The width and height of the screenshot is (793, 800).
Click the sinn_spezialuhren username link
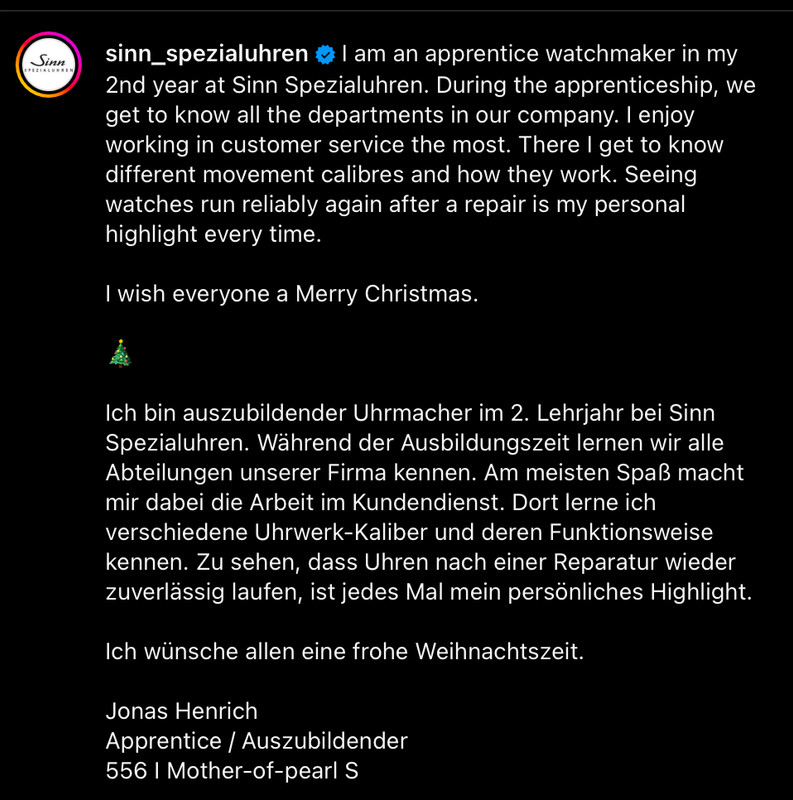click(207, 54)
